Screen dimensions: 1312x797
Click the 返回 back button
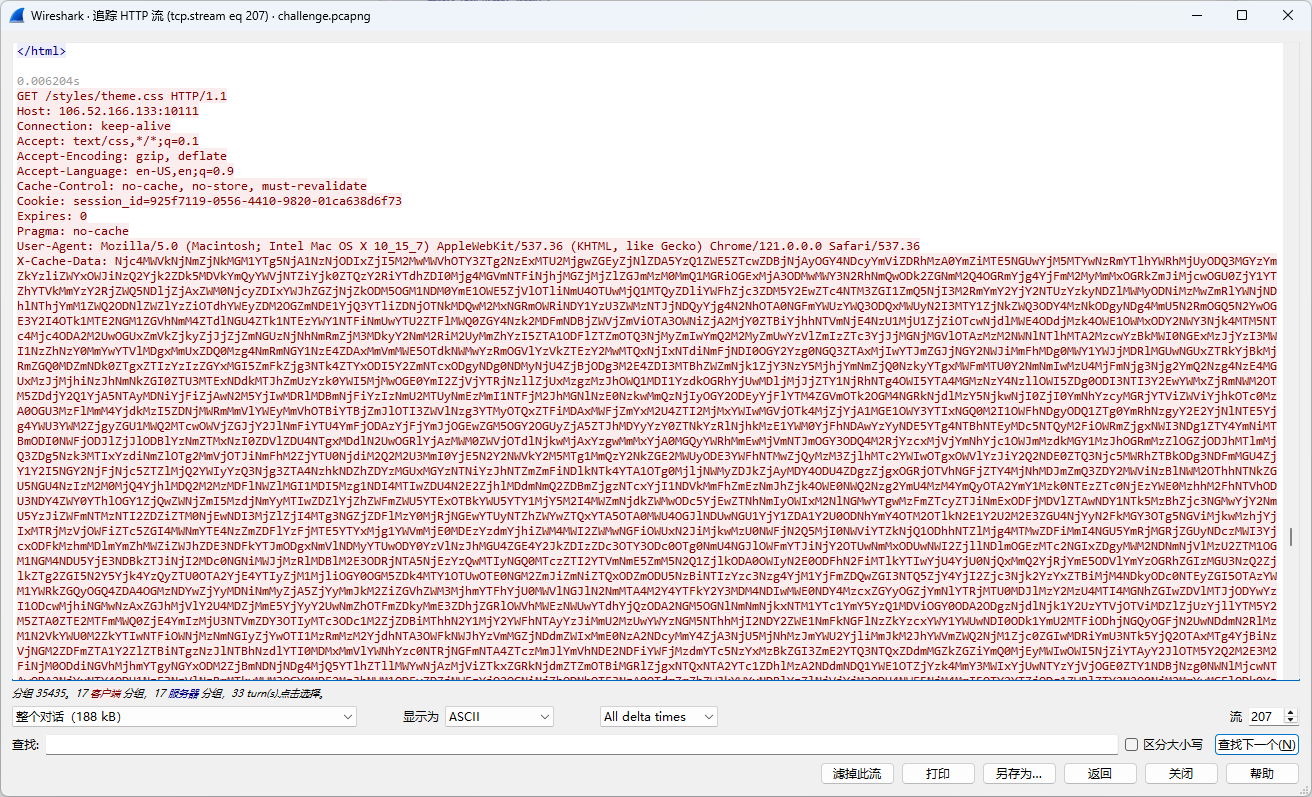tap(1099, 773)
